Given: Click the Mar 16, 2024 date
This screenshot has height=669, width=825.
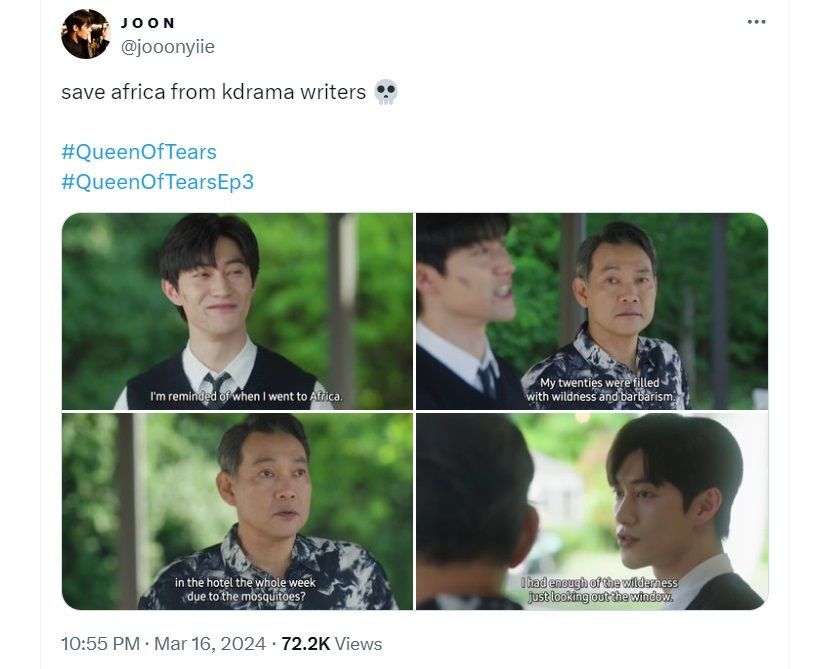Looking at the screenshot, I should [210, 644].
